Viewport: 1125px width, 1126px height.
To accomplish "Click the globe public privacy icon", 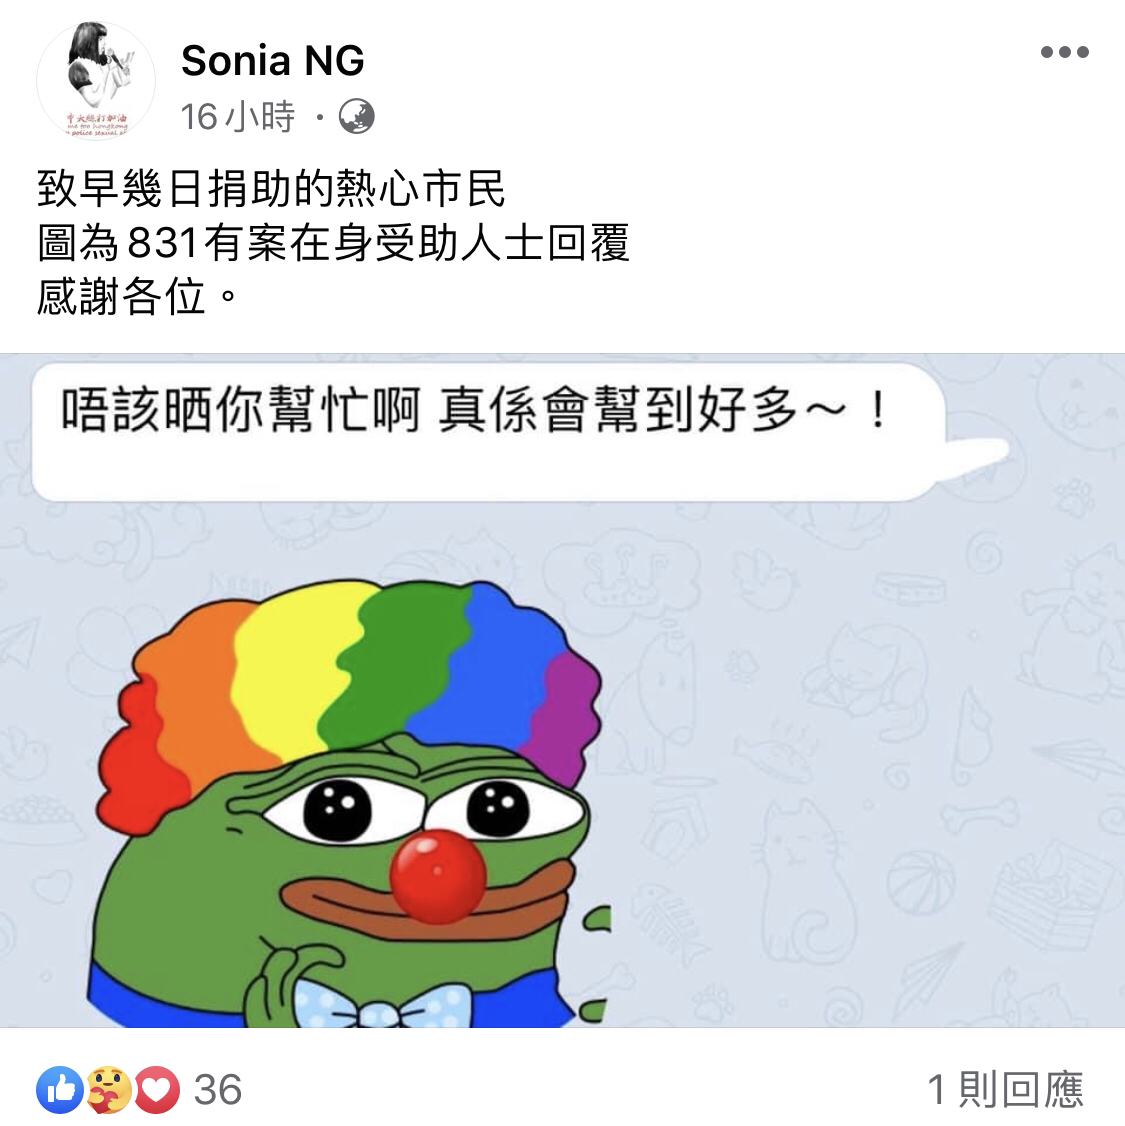I will pyautogui.click(x=357, y=116).
